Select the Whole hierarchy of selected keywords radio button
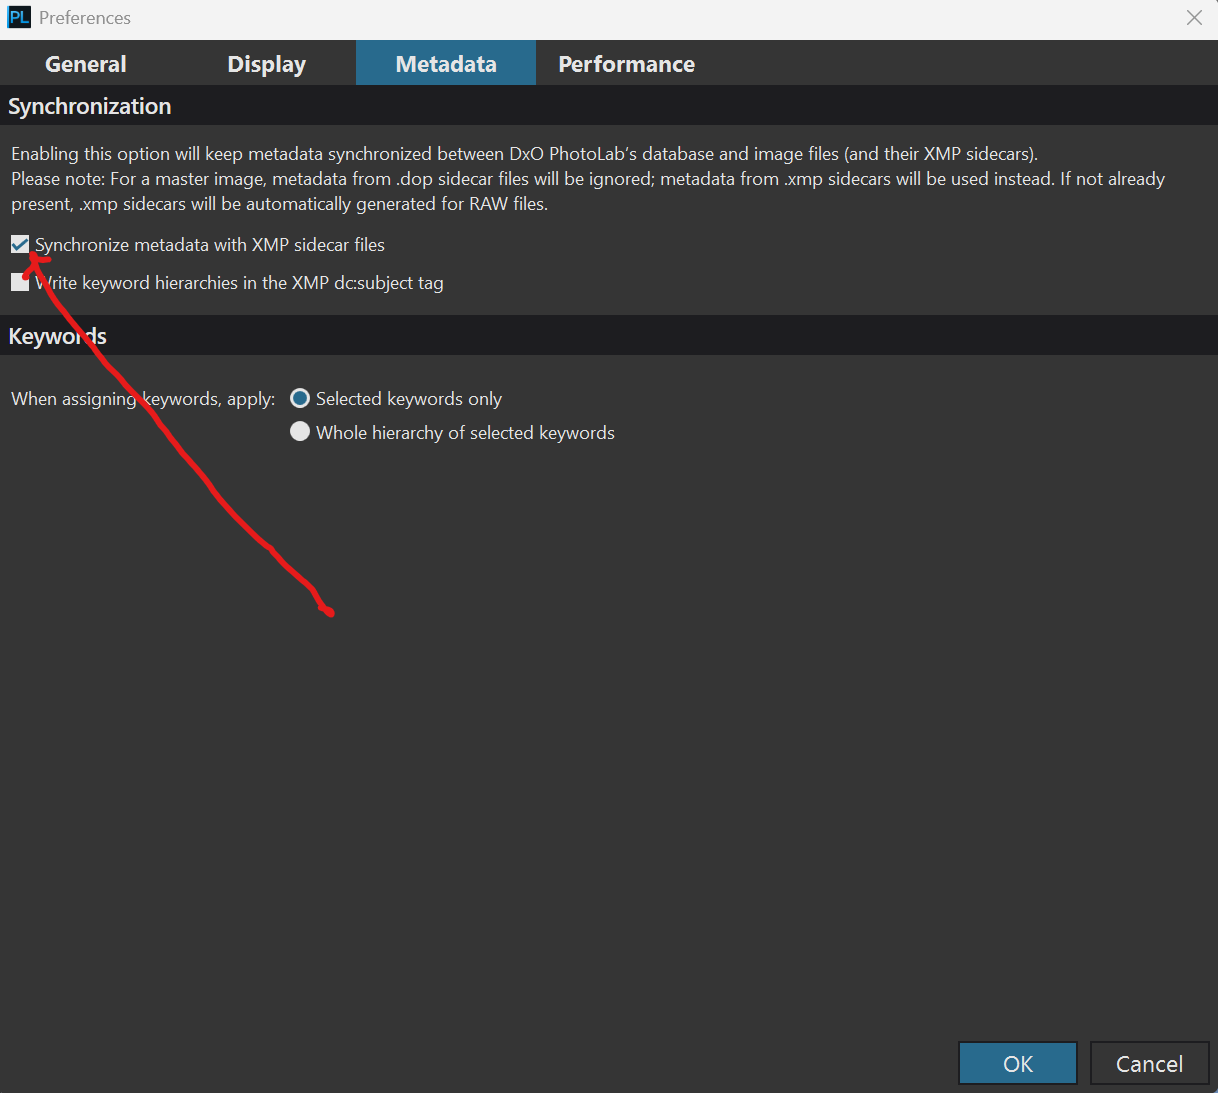 [x=300, y=432]
